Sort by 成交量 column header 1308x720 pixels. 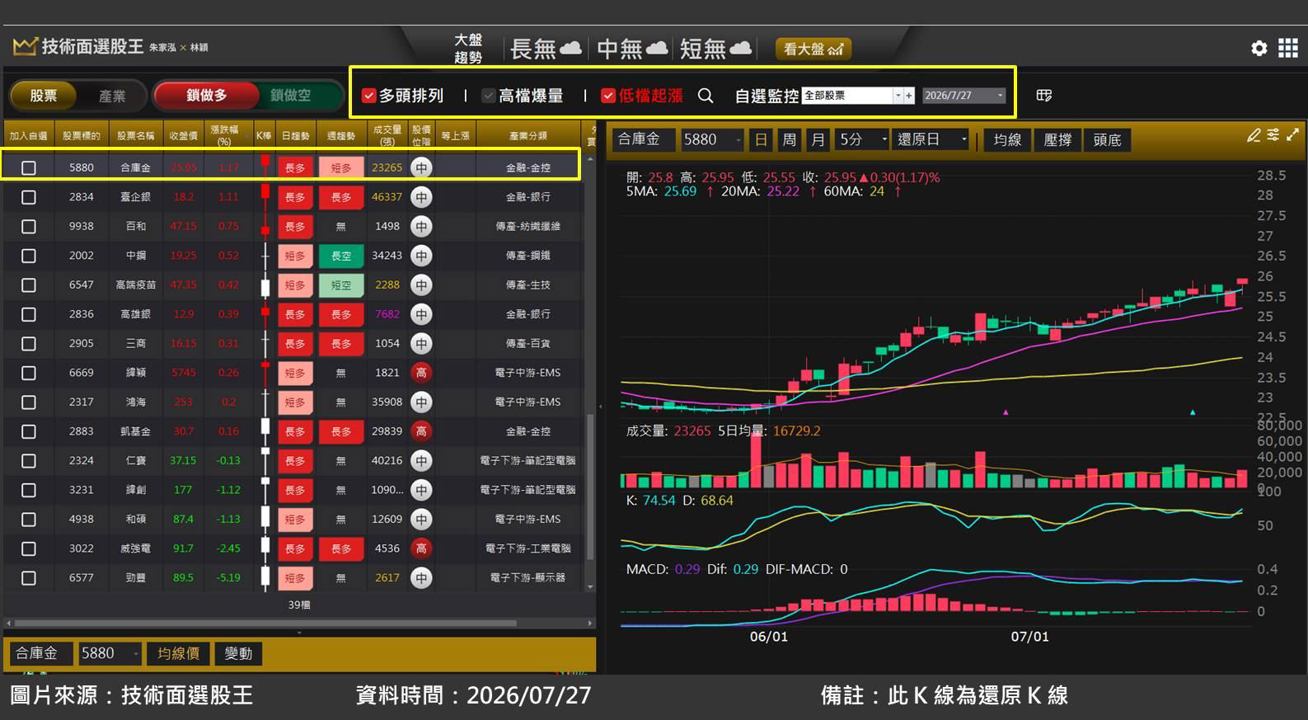coord(387,134)
